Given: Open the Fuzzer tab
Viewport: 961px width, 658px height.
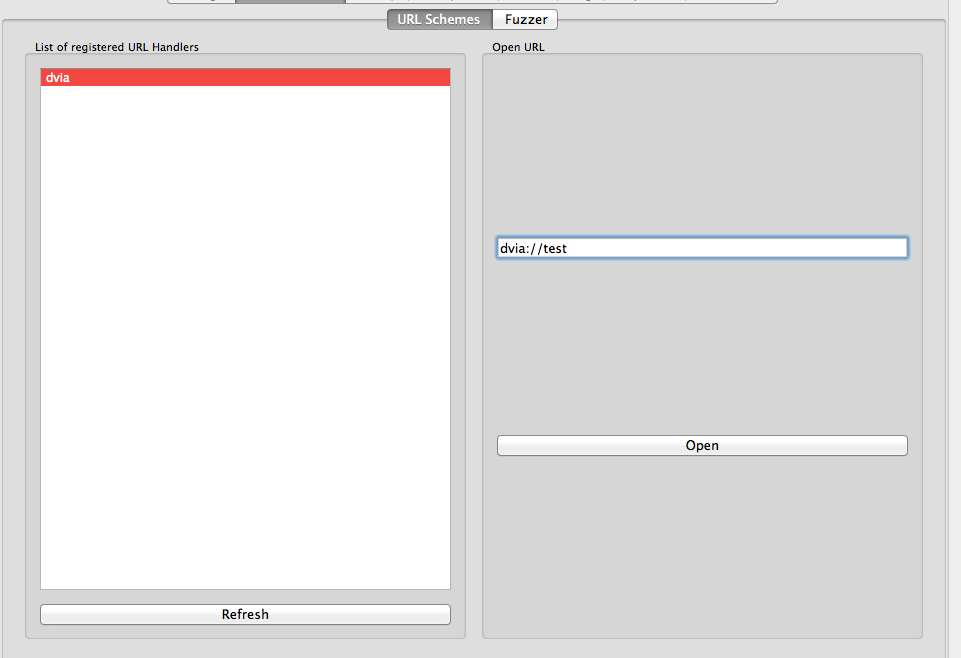Looking at the screenshot, I should point(525,20).
